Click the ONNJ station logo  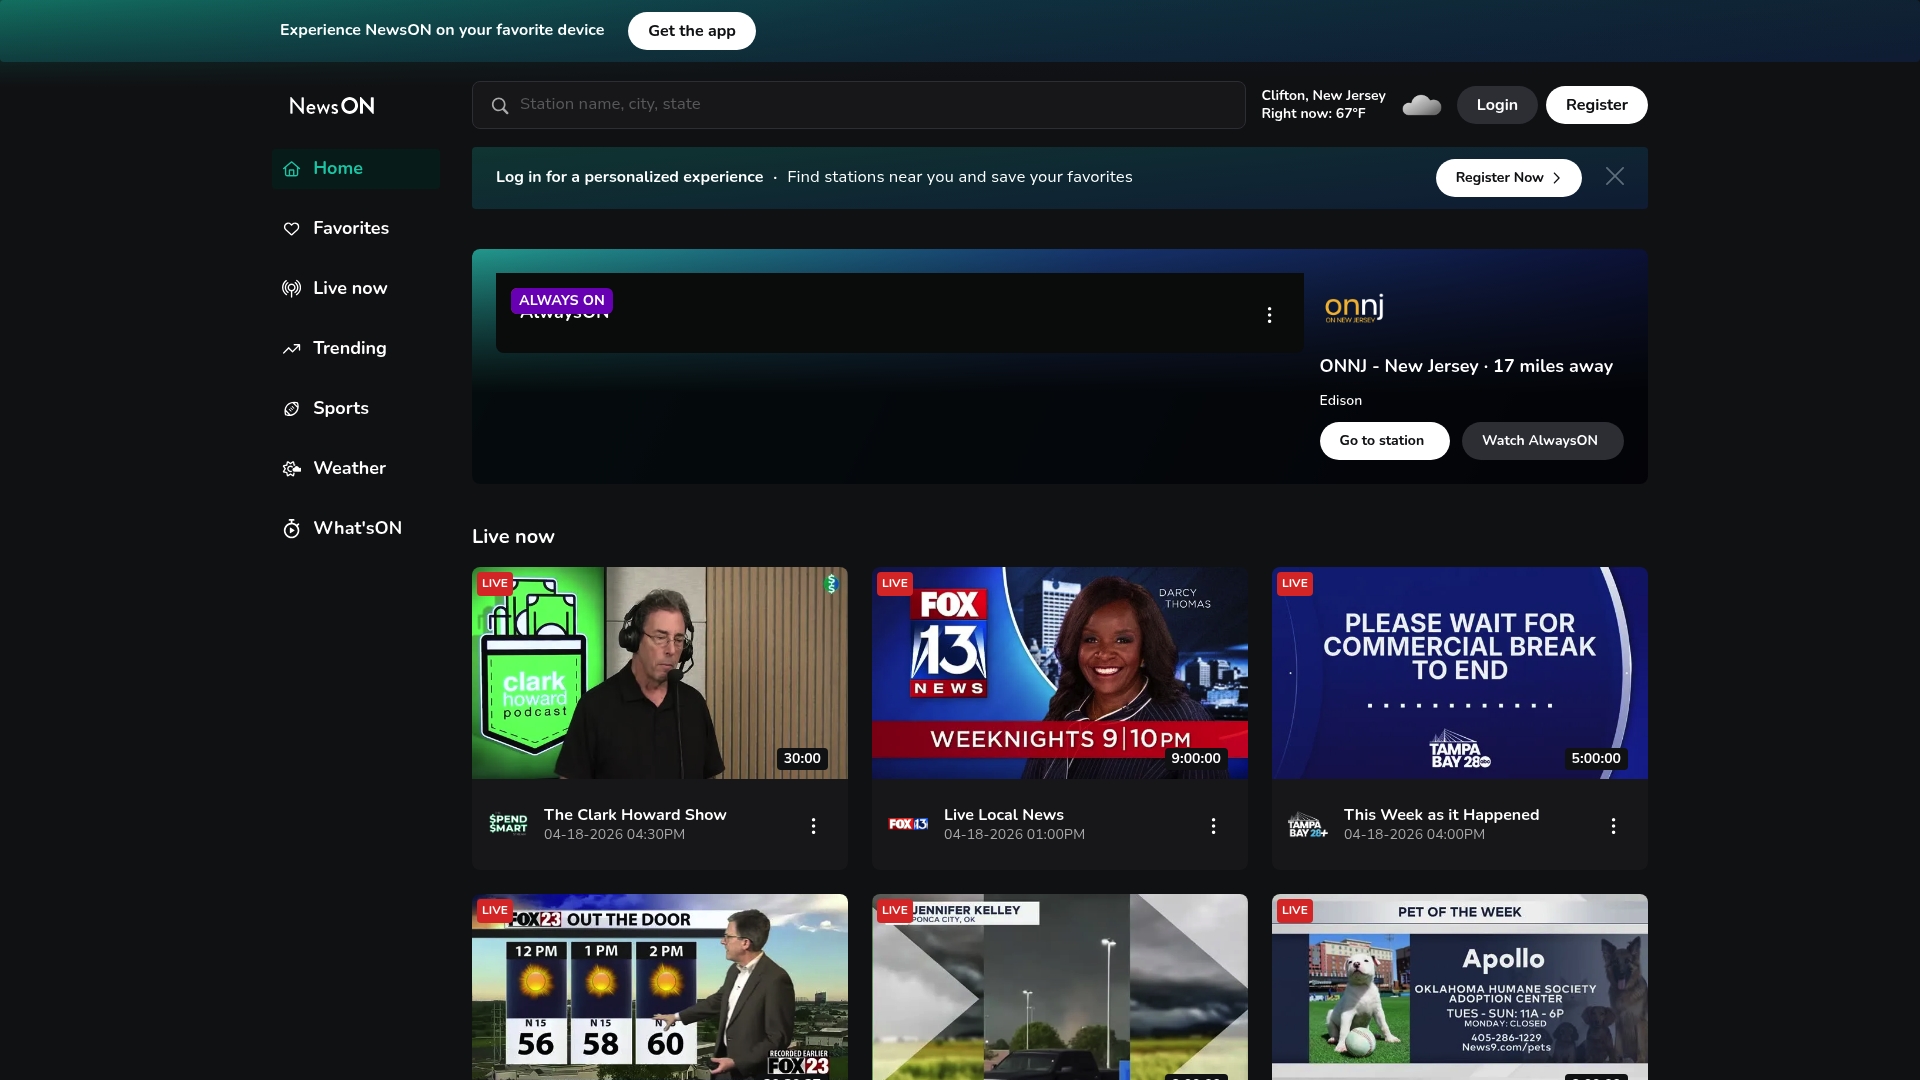pos(1354,308)
